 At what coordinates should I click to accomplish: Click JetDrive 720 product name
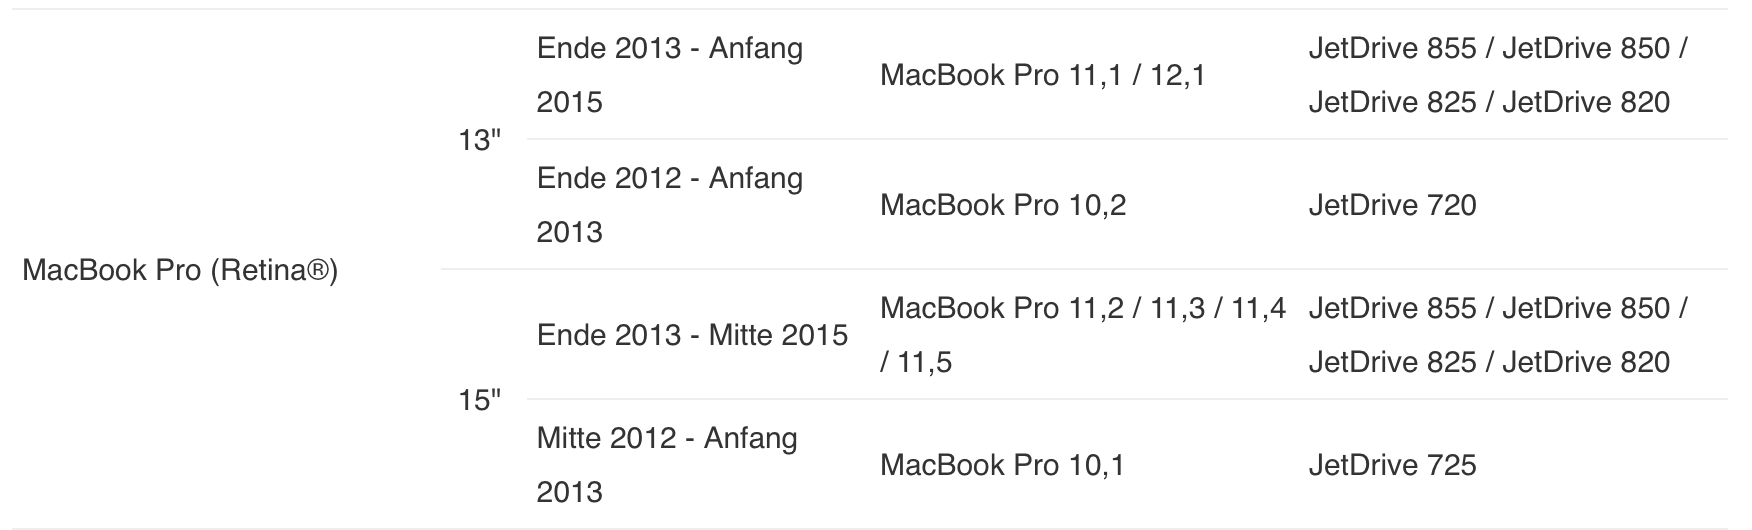1392,205
